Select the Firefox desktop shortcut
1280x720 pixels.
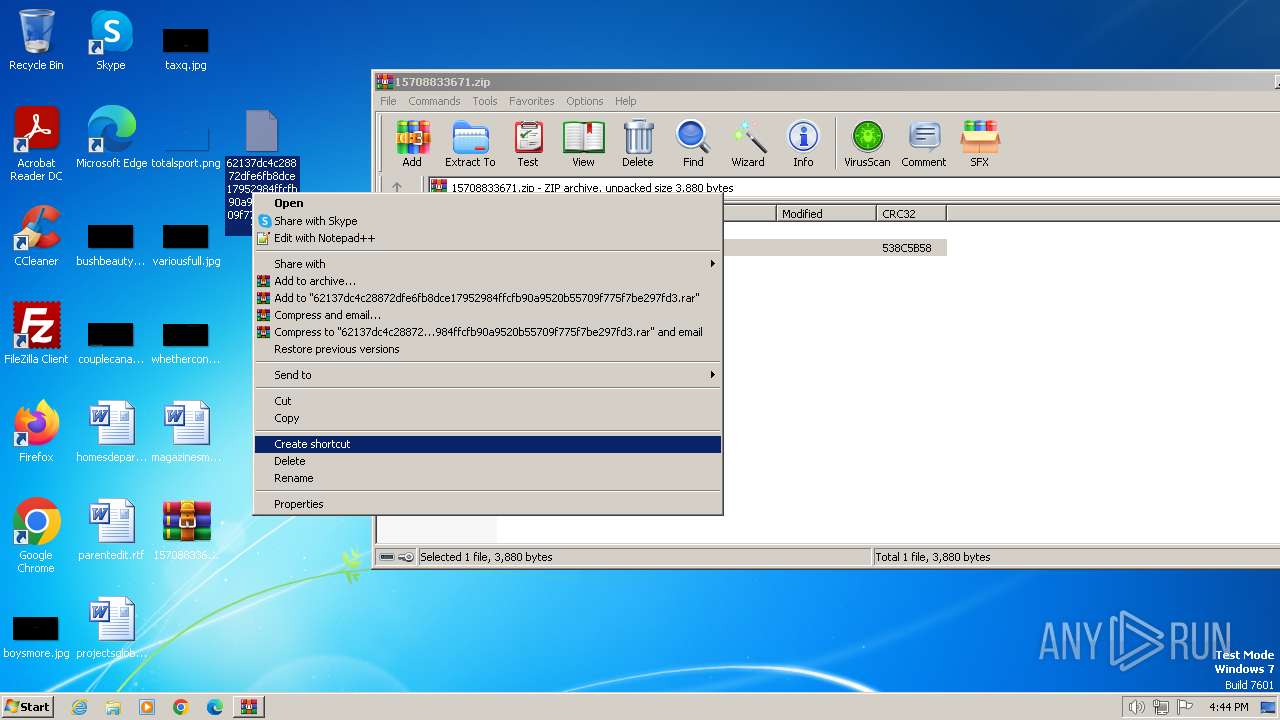pos(36,432)
